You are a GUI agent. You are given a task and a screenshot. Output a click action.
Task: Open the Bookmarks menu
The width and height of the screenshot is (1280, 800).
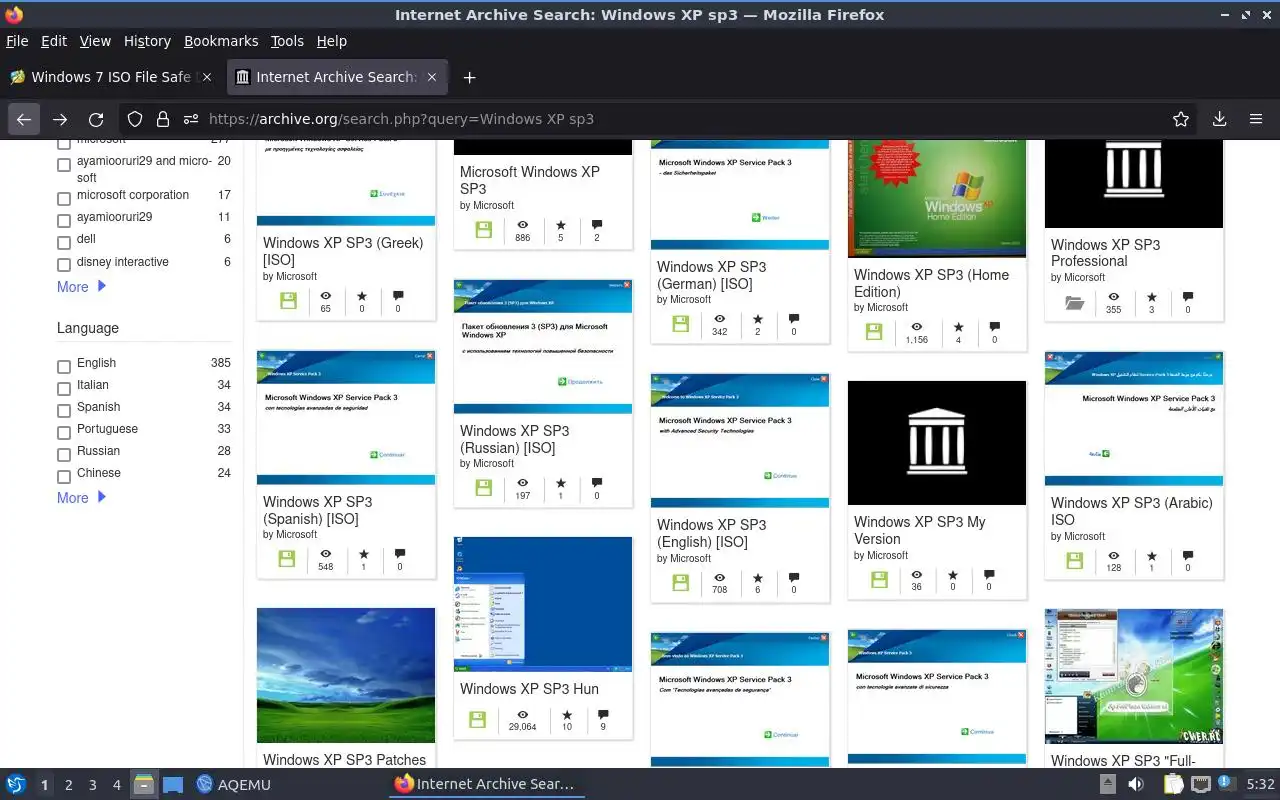pos(221,41)
